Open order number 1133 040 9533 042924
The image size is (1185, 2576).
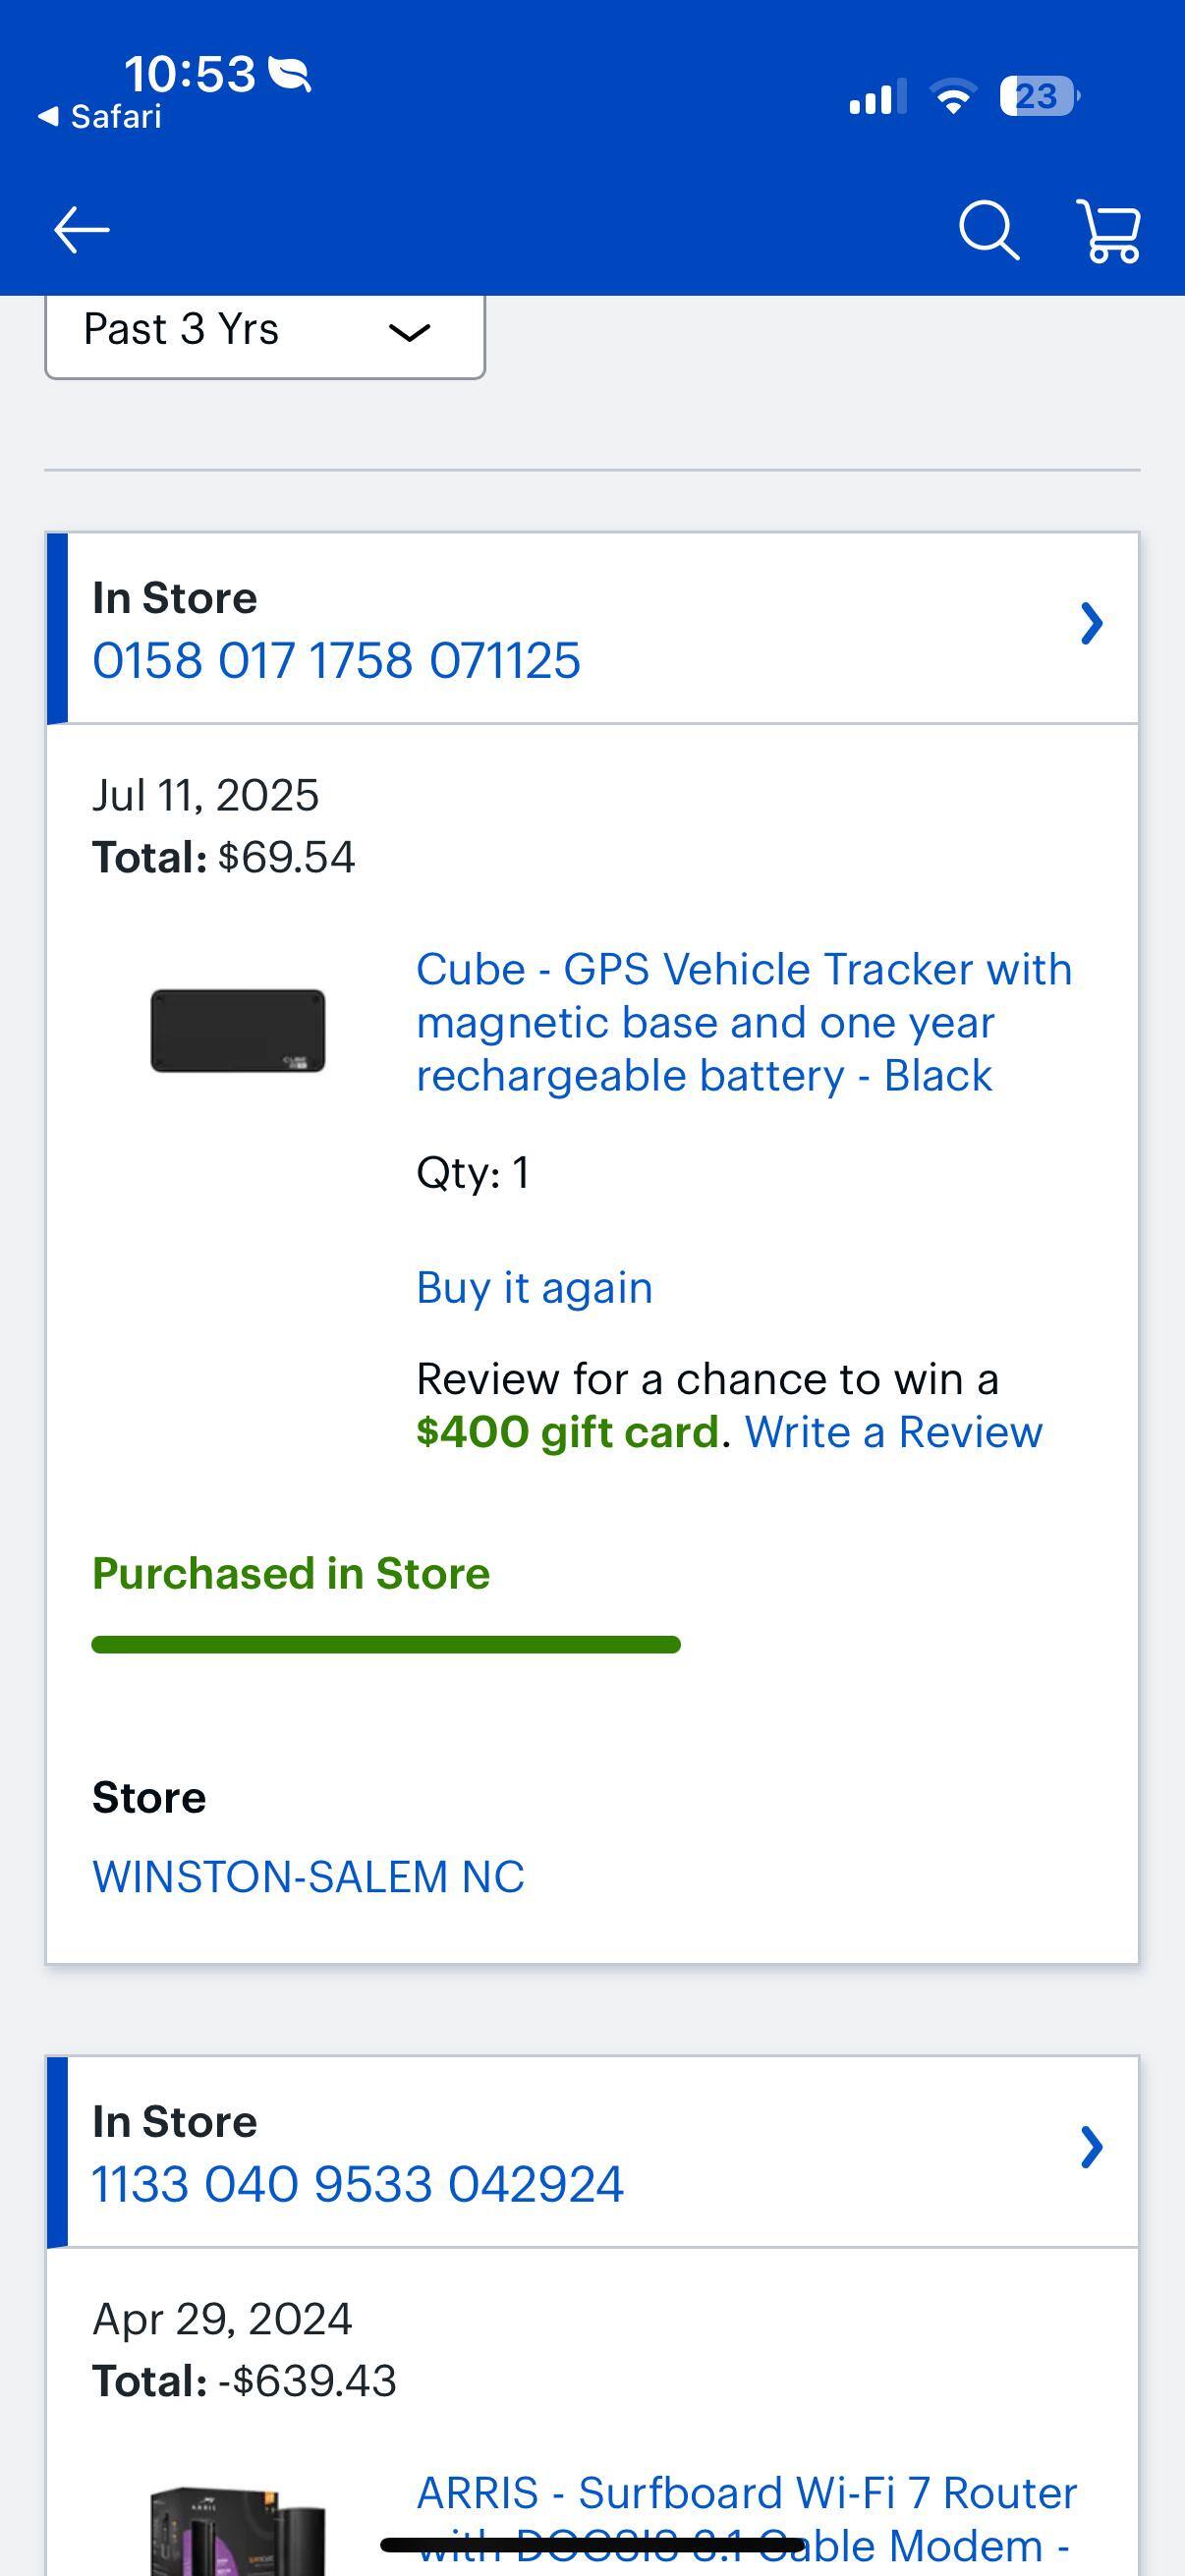click(356, 2183)
